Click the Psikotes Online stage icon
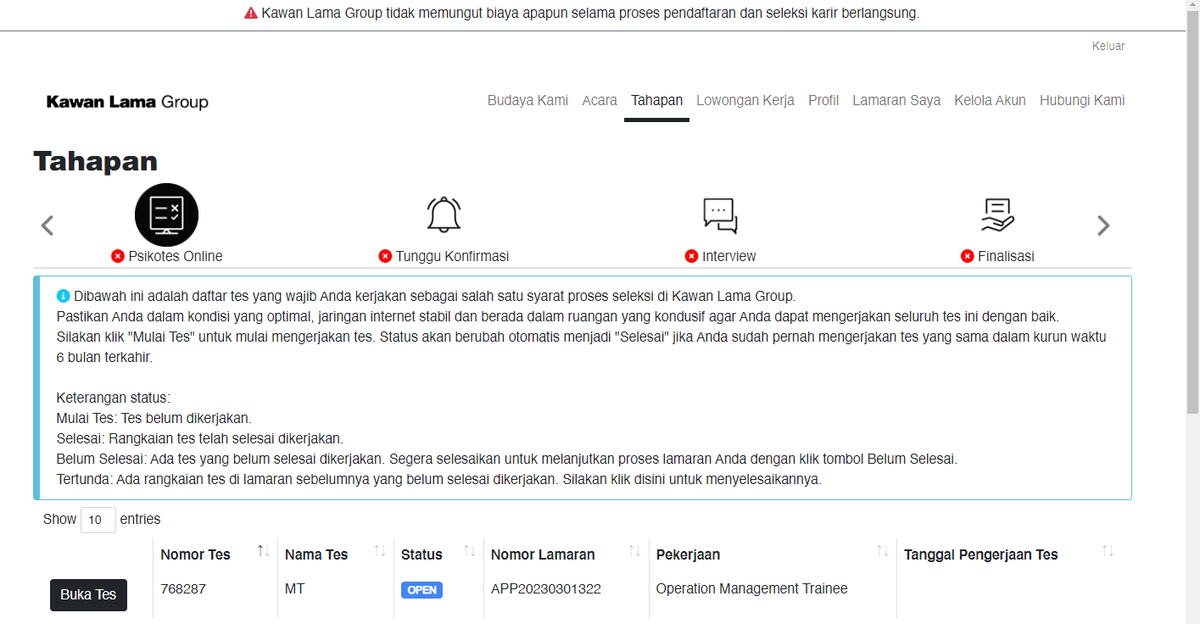1200x624 pixels. (167, 215)
